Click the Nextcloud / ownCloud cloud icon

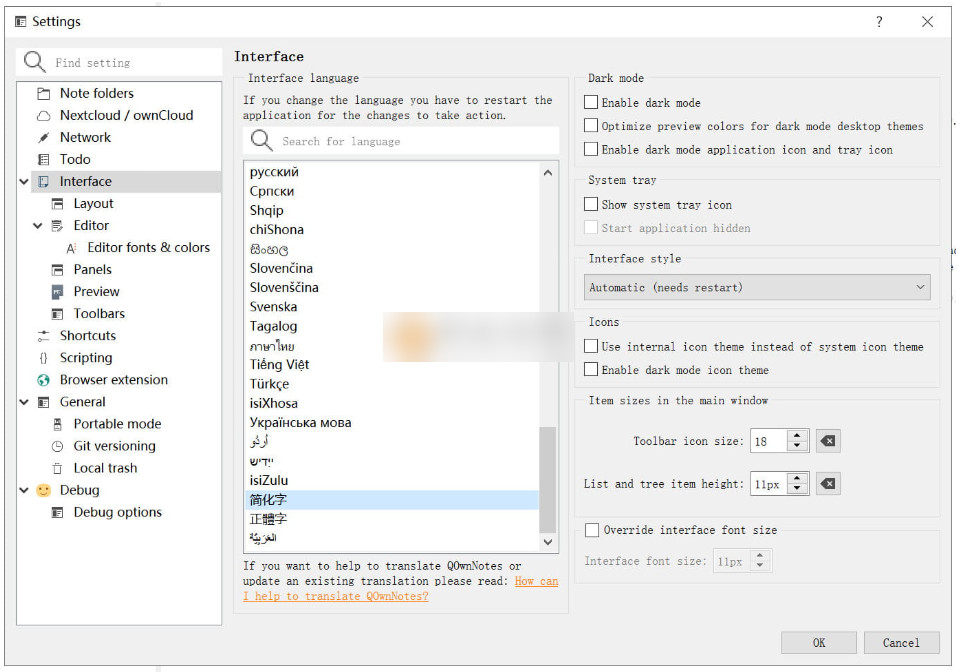tap(43, 116)
